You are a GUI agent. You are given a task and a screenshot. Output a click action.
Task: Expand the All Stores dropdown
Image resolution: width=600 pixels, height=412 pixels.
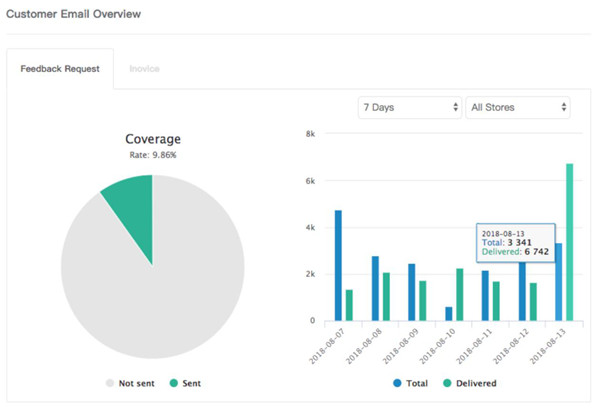(518, 106)
